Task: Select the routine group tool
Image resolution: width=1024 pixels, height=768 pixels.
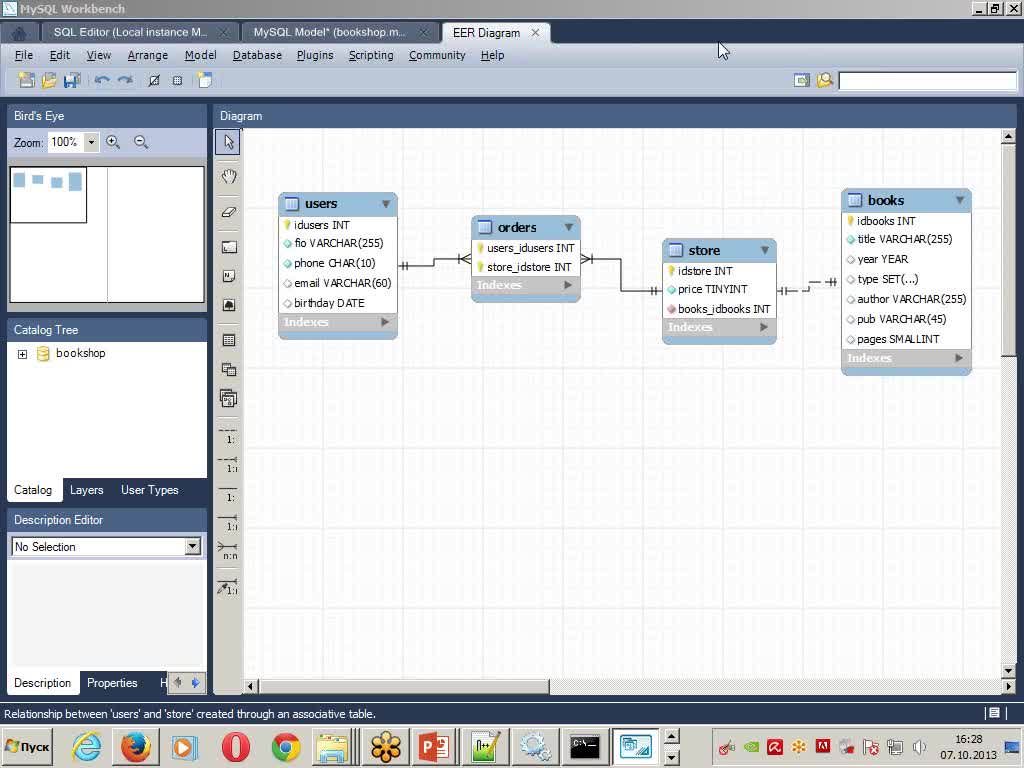Action: [x=229, y=398]
